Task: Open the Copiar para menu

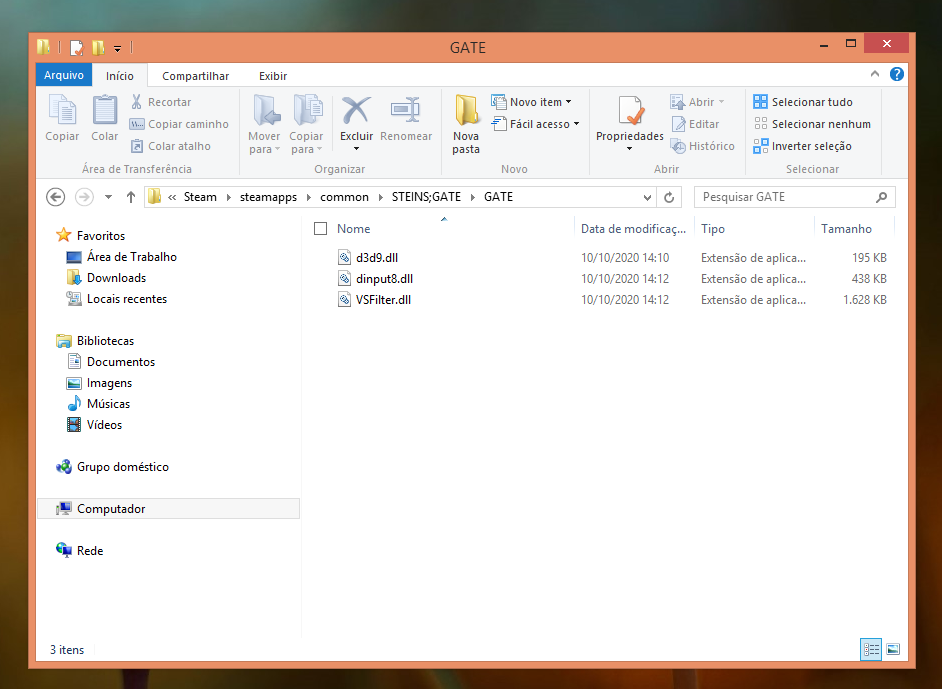Action: [306, 124]
